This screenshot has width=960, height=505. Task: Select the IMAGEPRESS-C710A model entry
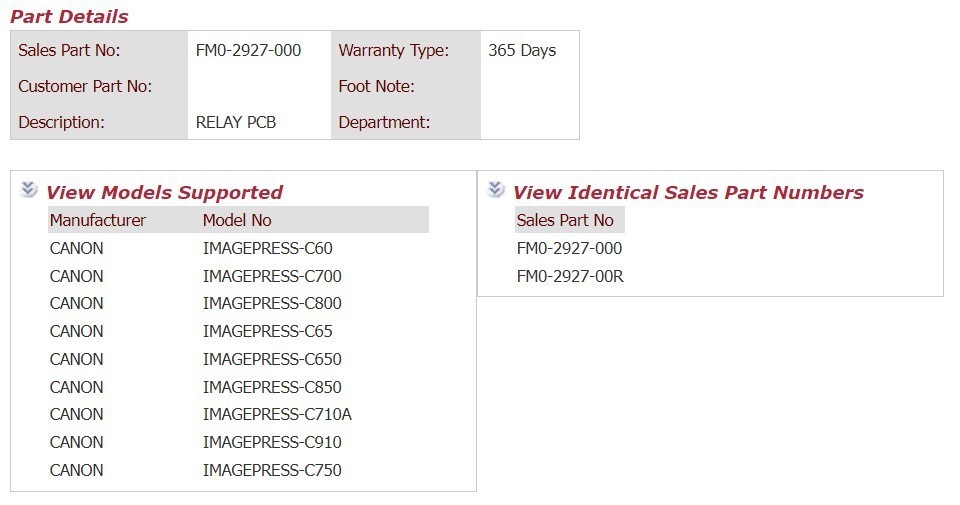click(277, 414)
